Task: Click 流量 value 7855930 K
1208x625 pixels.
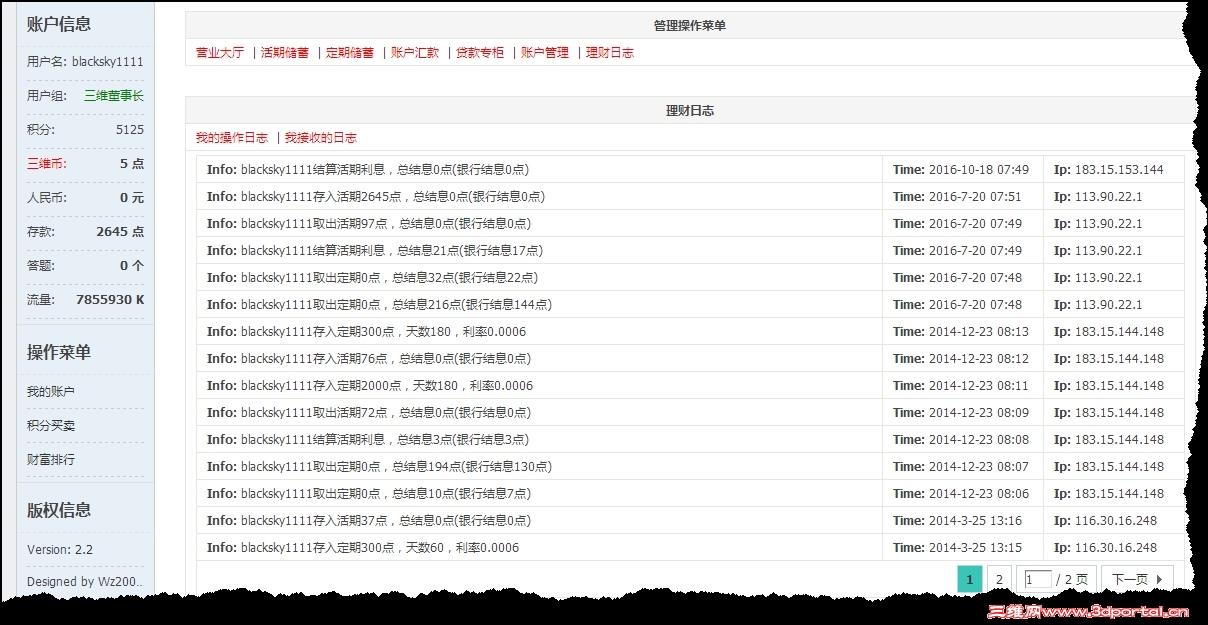Action: [110, 300]
